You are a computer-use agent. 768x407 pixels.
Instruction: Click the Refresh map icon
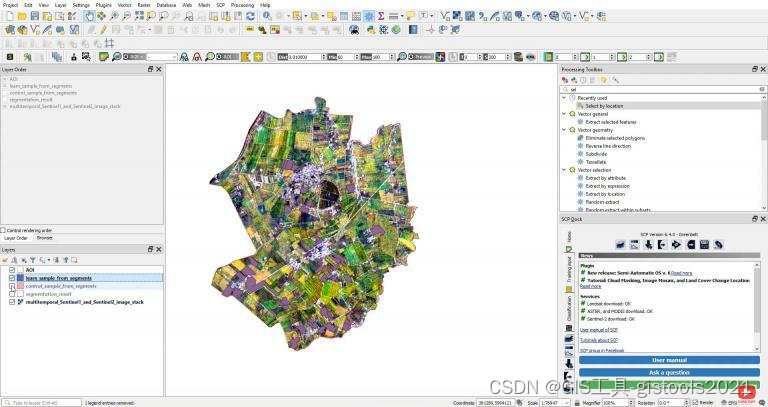[250, 16]
